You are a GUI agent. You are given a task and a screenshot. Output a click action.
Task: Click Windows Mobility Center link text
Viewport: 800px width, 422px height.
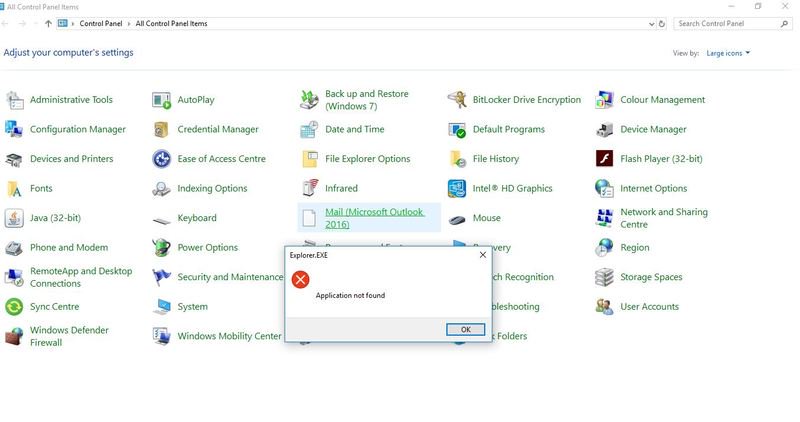tap(229, 336)
